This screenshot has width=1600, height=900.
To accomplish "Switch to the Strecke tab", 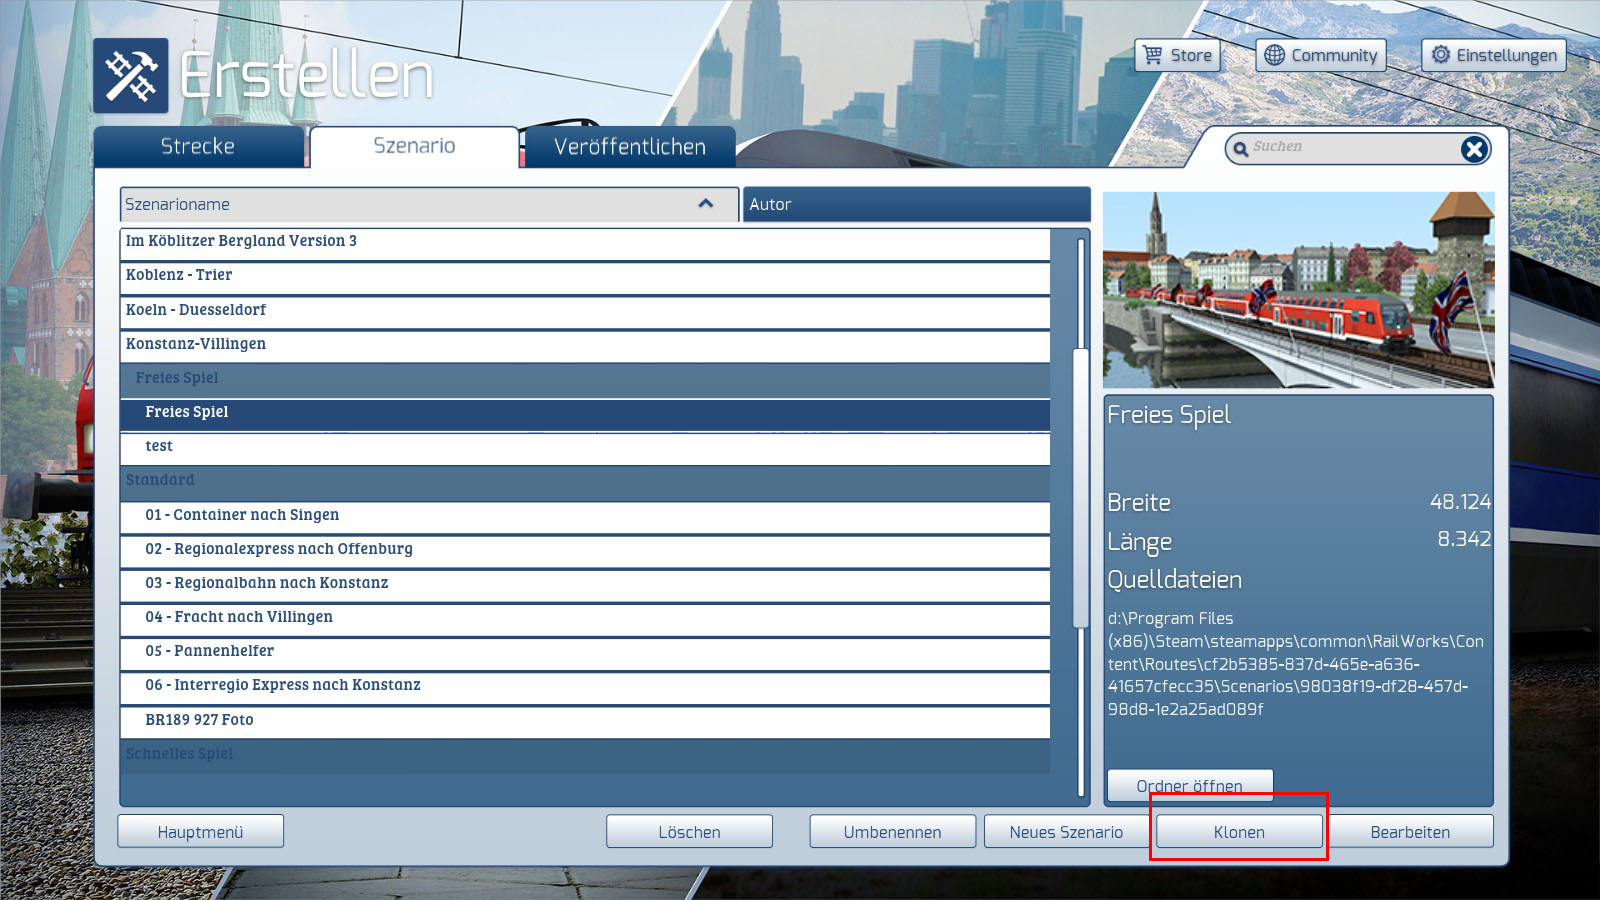I will pos(198,147).
